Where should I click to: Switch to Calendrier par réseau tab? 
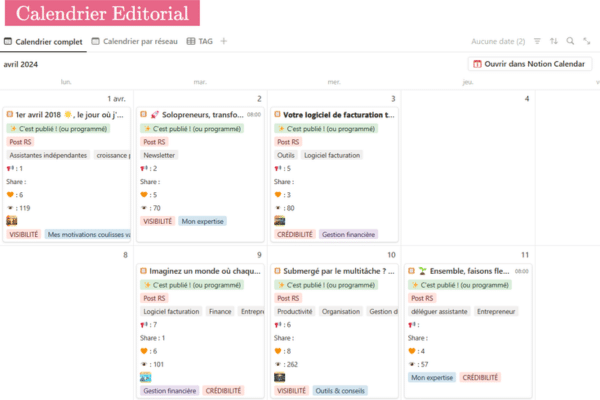click(x=135, y=41)
